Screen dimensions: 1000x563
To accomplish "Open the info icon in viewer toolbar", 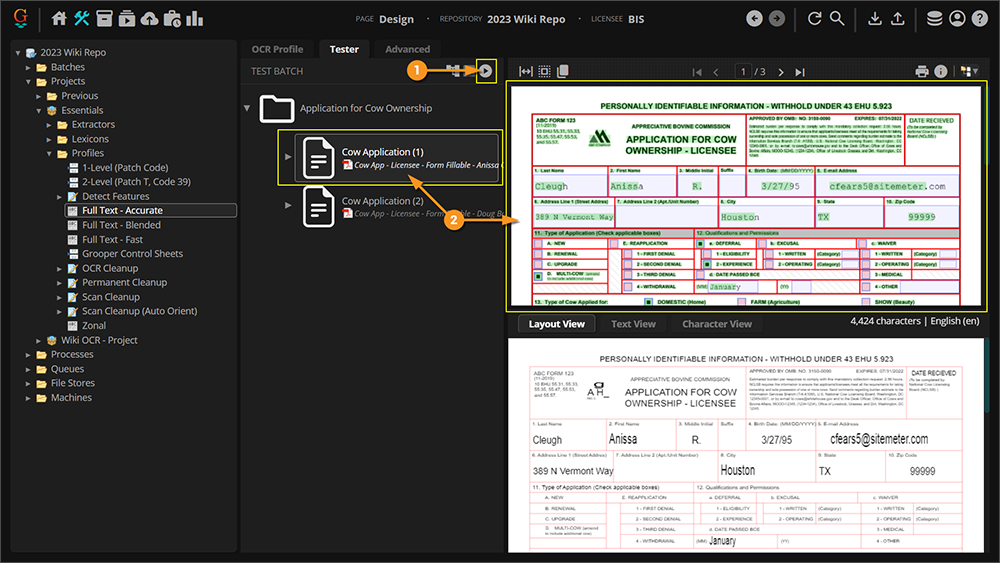I will (941, 72).
